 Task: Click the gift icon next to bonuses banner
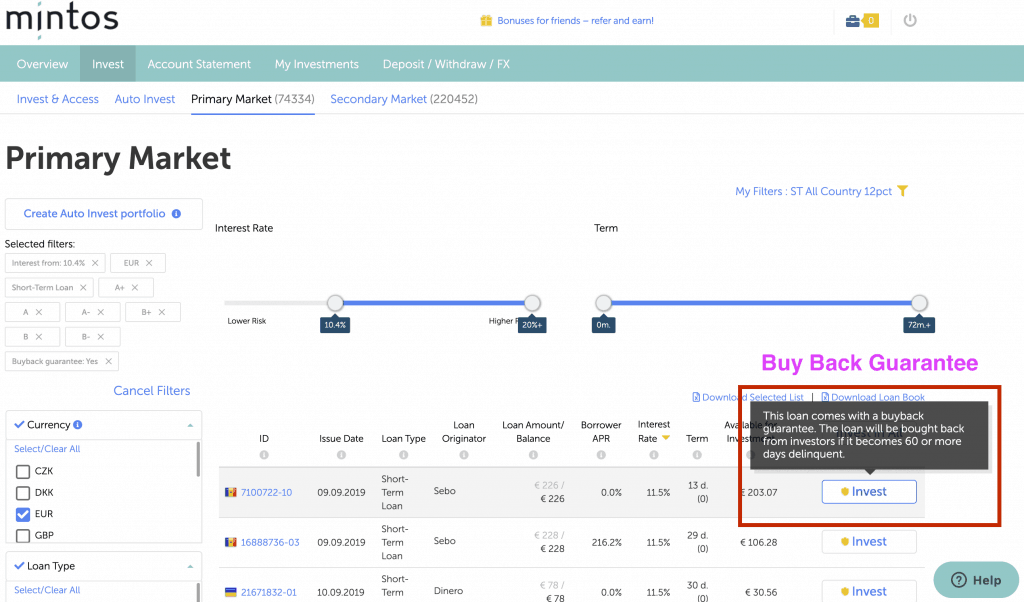[x=487, y=19]
